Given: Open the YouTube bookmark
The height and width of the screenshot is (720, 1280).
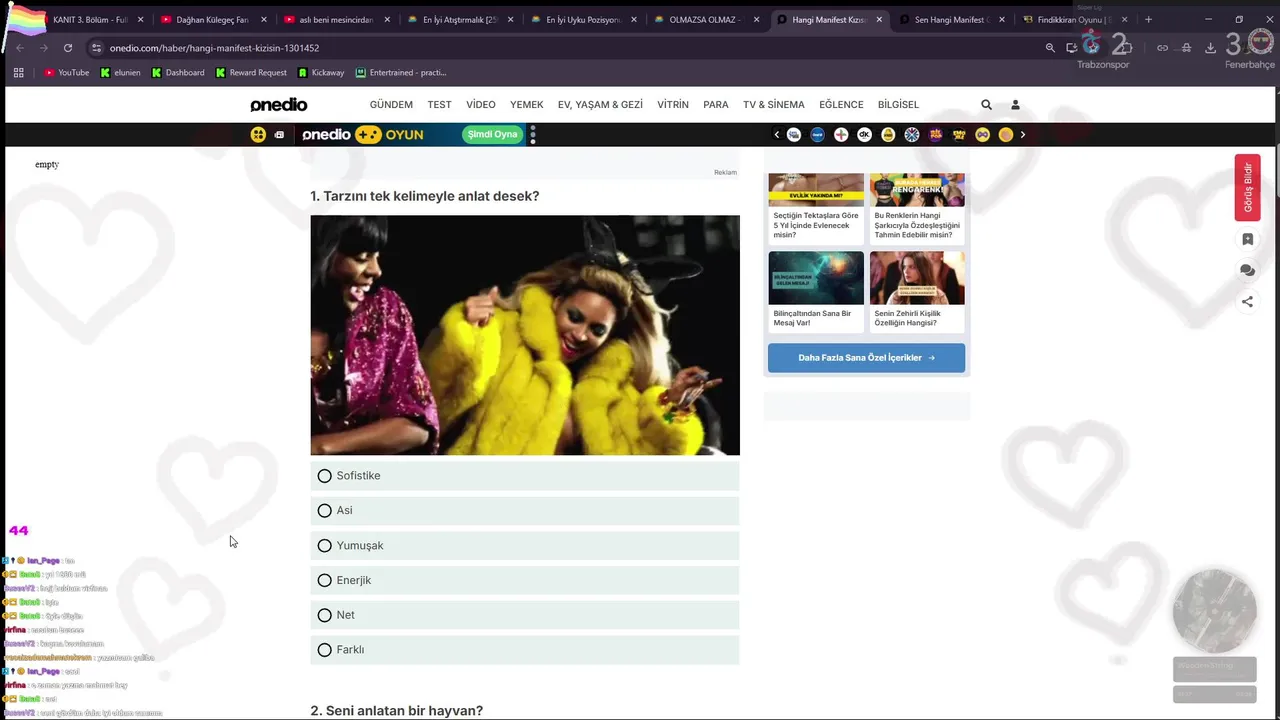Looking at the screenshot, I should (66, 73).
